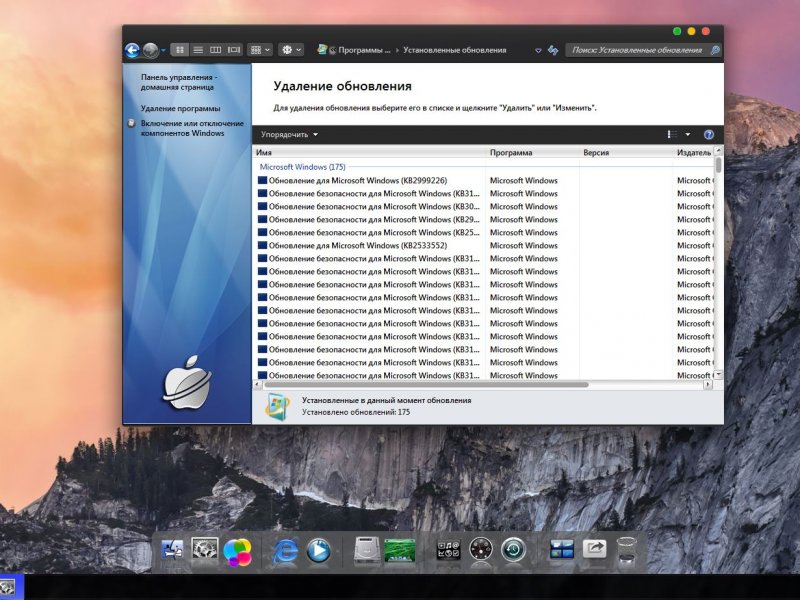Sort by the Издатель column header

(x=693, y=152)
